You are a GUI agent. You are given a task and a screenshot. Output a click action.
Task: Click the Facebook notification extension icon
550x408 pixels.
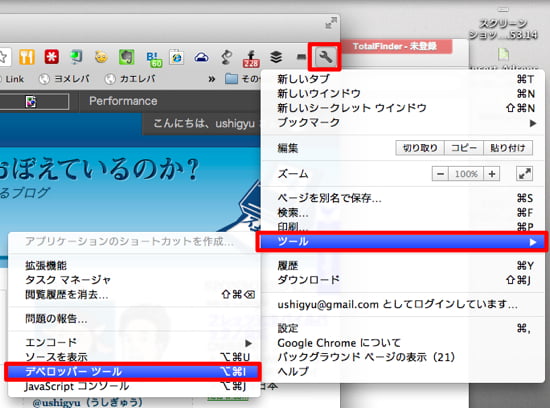pyautogui.click(x=251, y=58)
